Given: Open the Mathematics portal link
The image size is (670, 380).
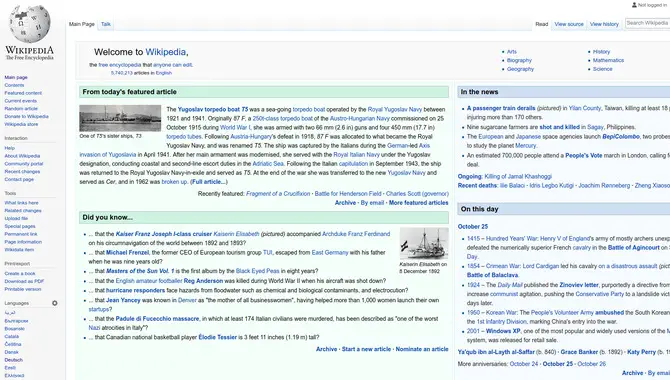Looking at the screenshot, I should (x=608, y=60).
